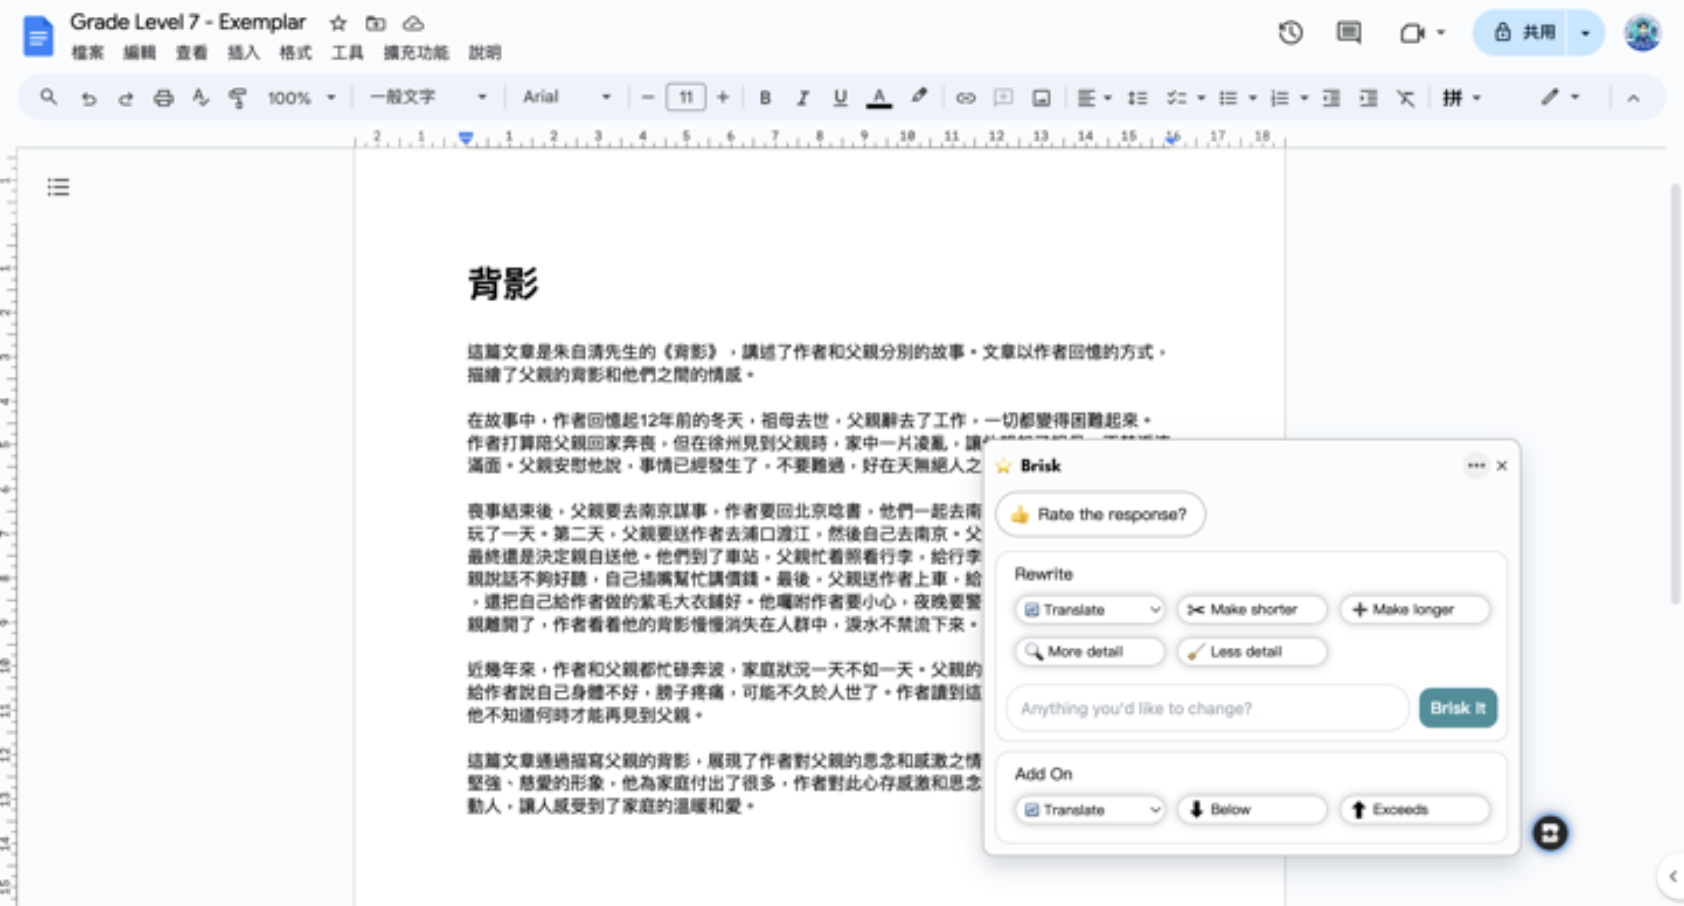
Task: Open the 查看 menu
Action: tap(191, 53)
